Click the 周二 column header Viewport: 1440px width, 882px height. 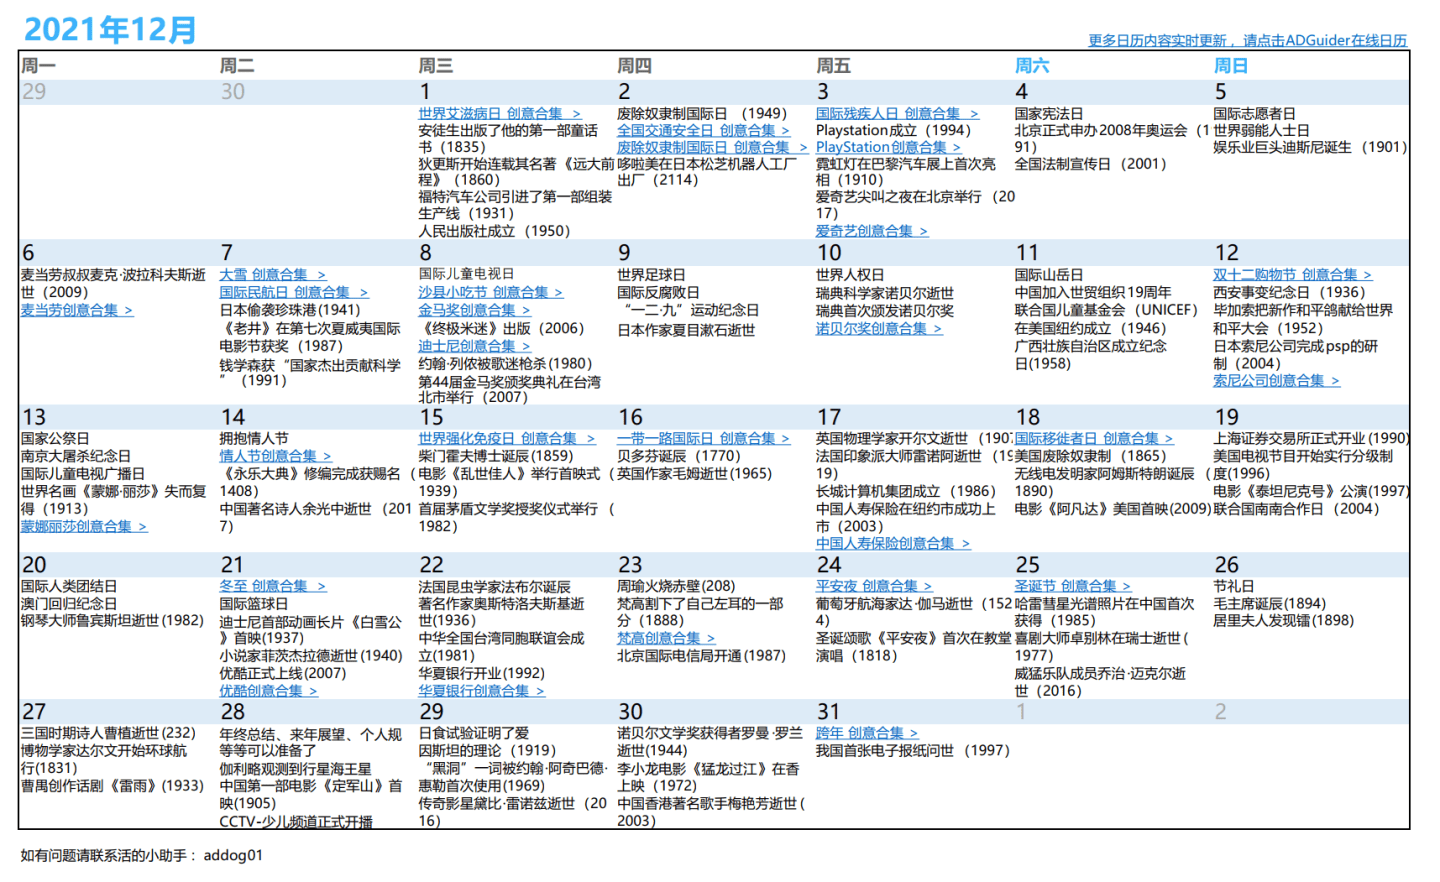[237, 65]
